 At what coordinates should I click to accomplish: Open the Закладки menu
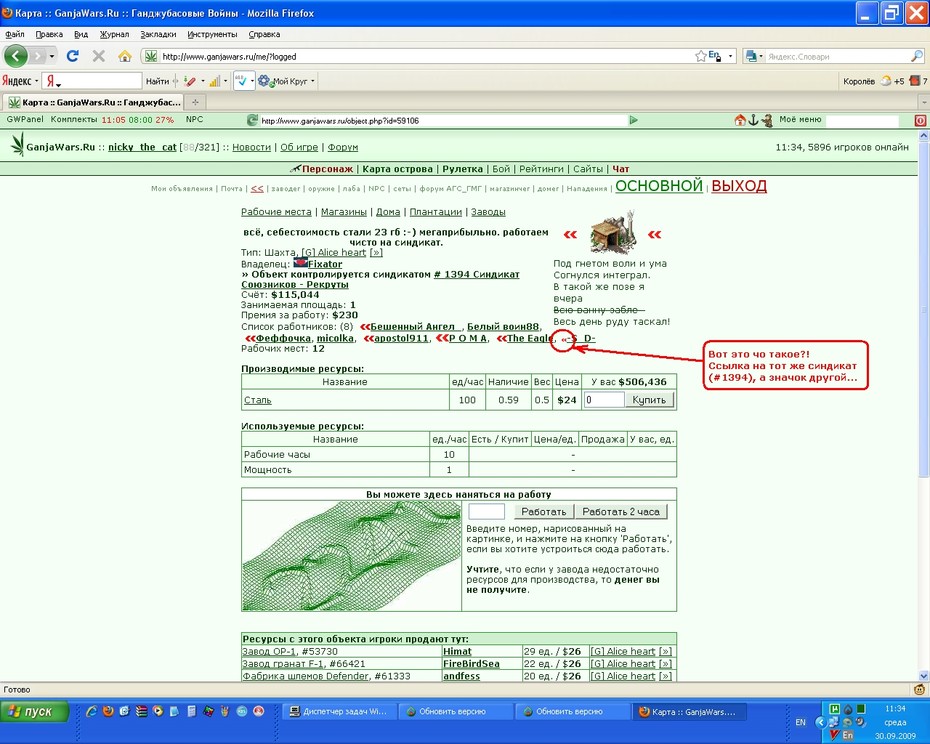coord(158,34)
